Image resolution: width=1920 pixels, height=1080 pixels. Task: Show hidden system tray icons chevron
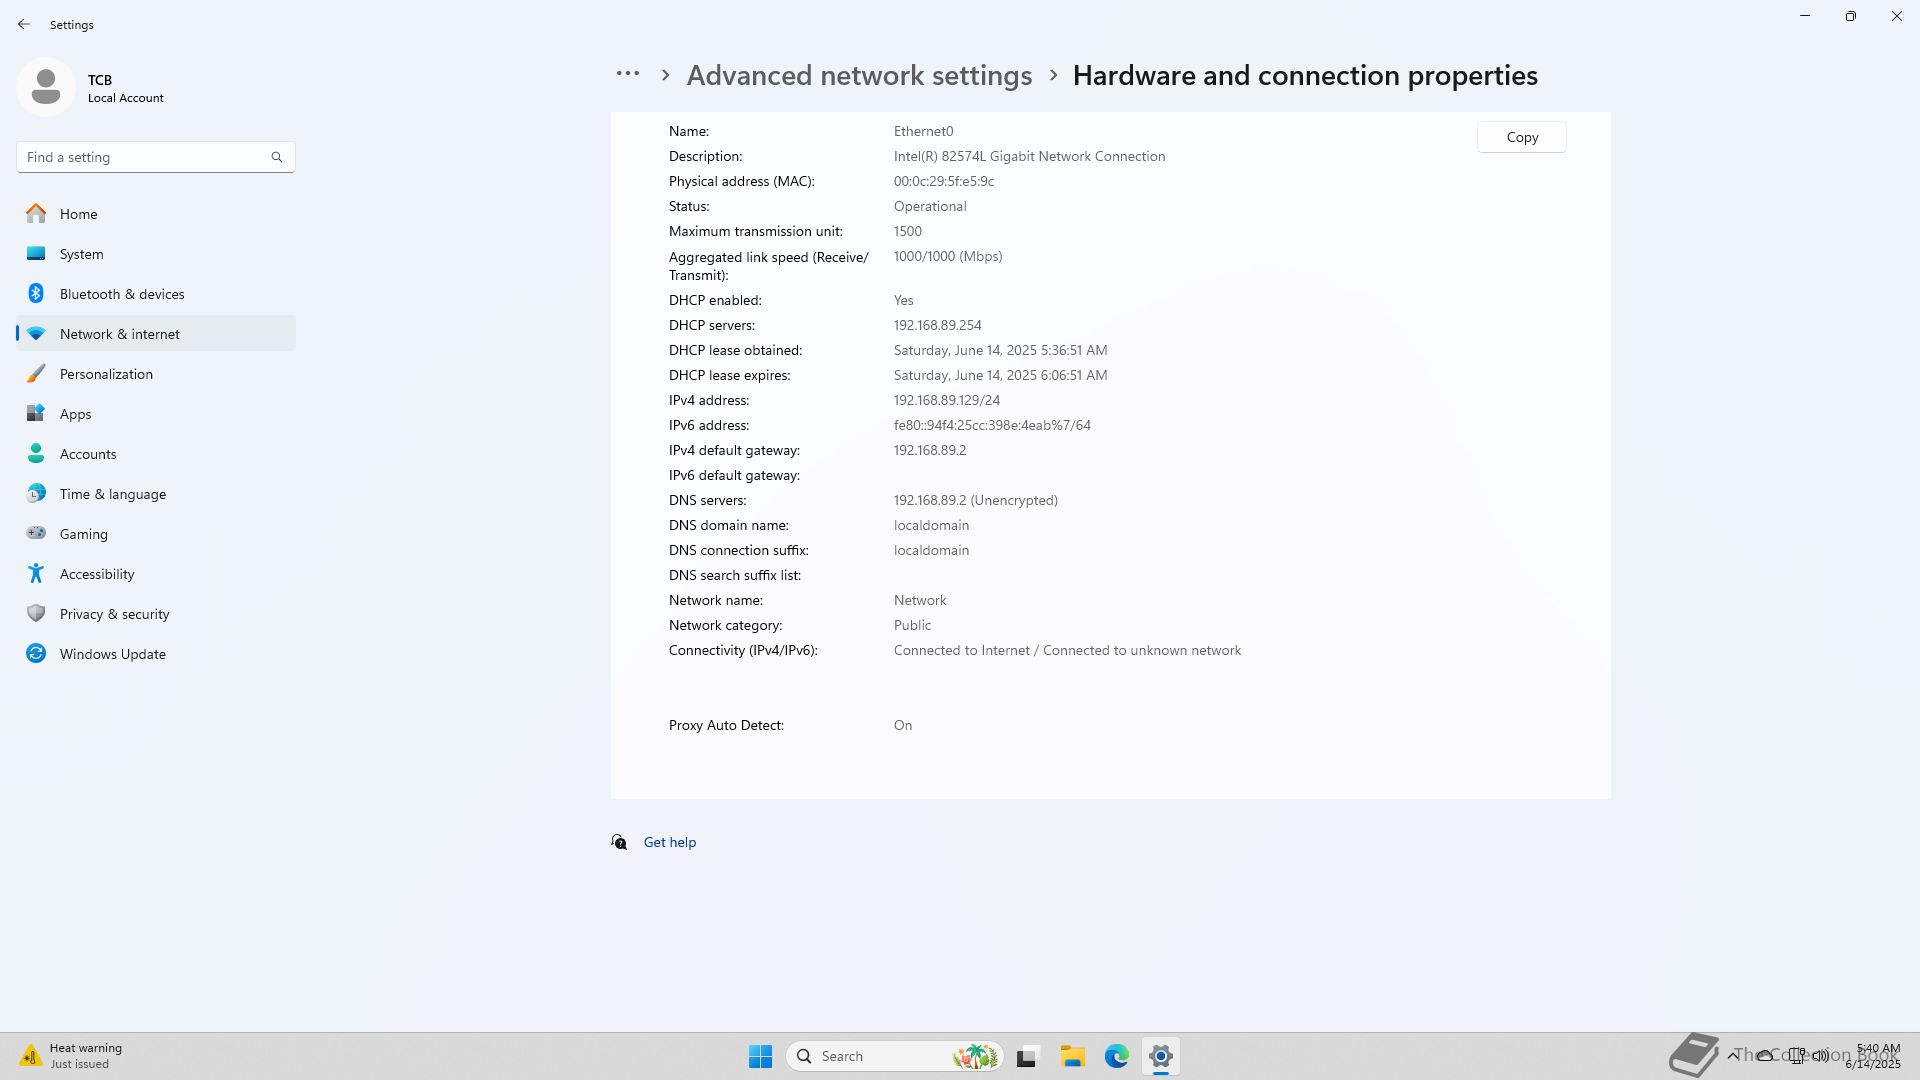[x=1732, y=1056]
